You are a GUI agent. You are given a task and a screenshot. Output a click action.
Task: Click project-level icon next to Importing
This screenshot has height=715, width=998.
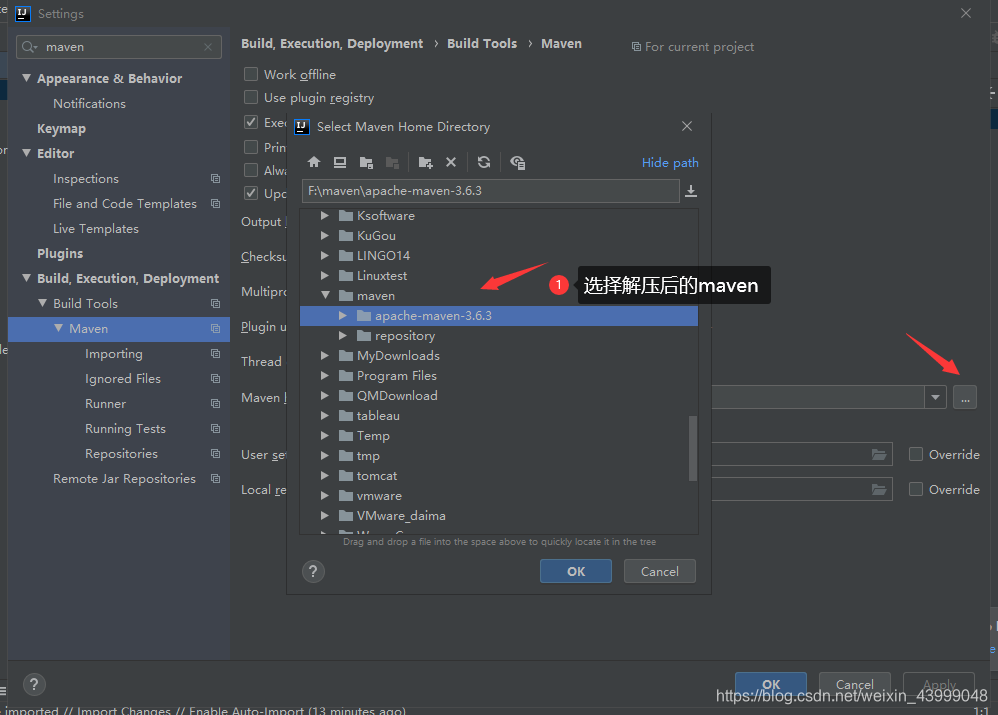pyautogui.click(x=216, y=354)
